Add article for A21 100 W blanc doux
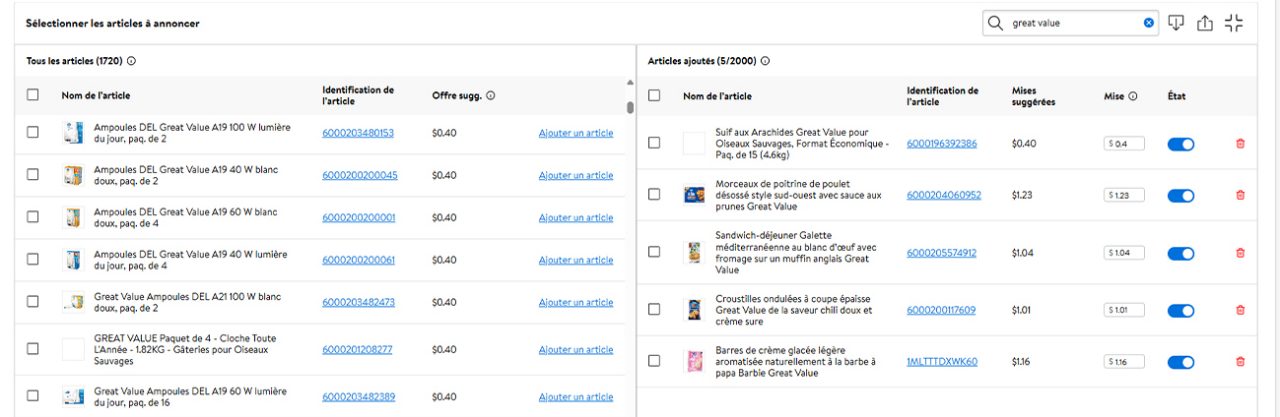 pos(576,302)
